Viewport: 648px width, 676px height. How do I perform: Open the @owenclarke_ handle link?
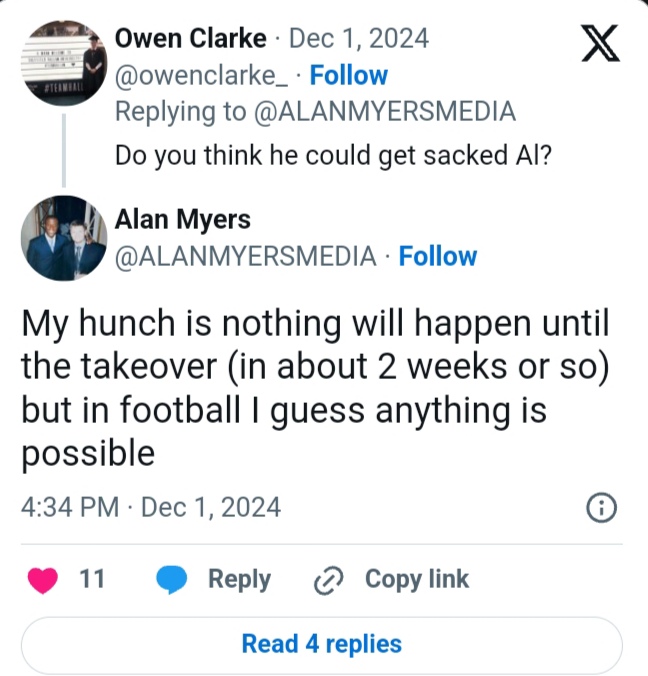point(207,75)
